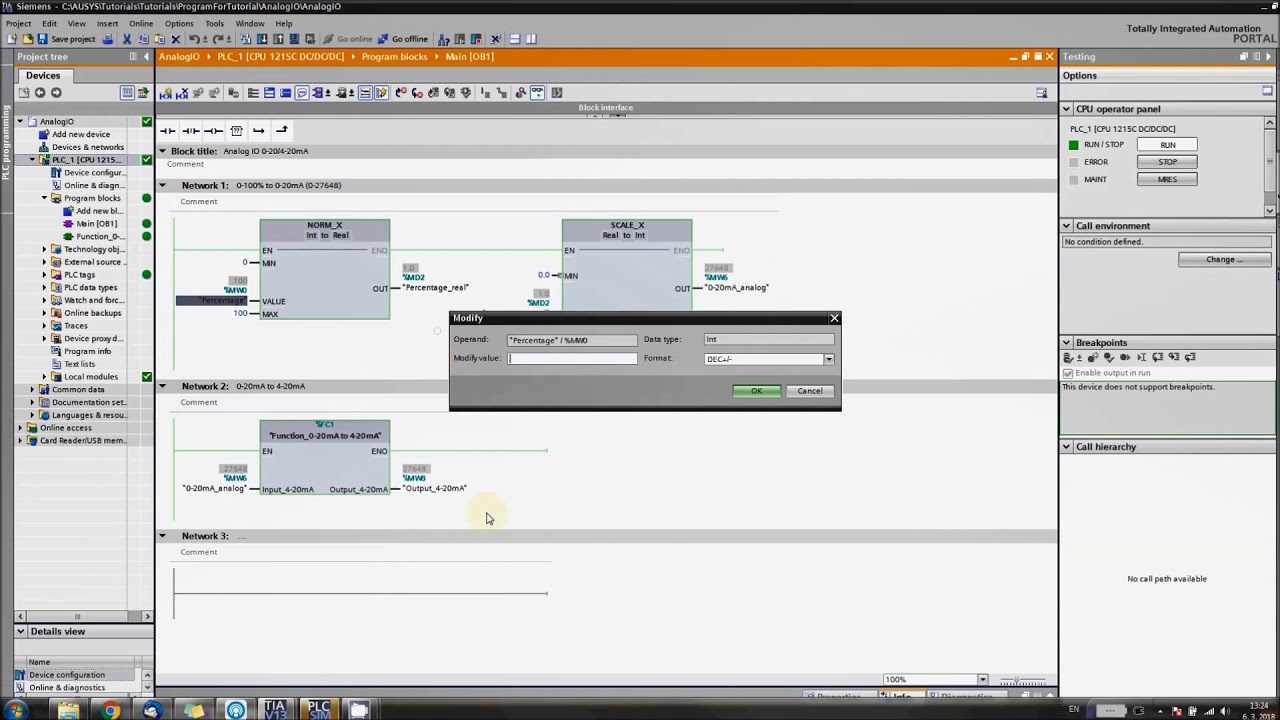Click the forward arrow in project tree
Image resolution: width=1280 pixels, height=720 pixels.
coord(56,93)
